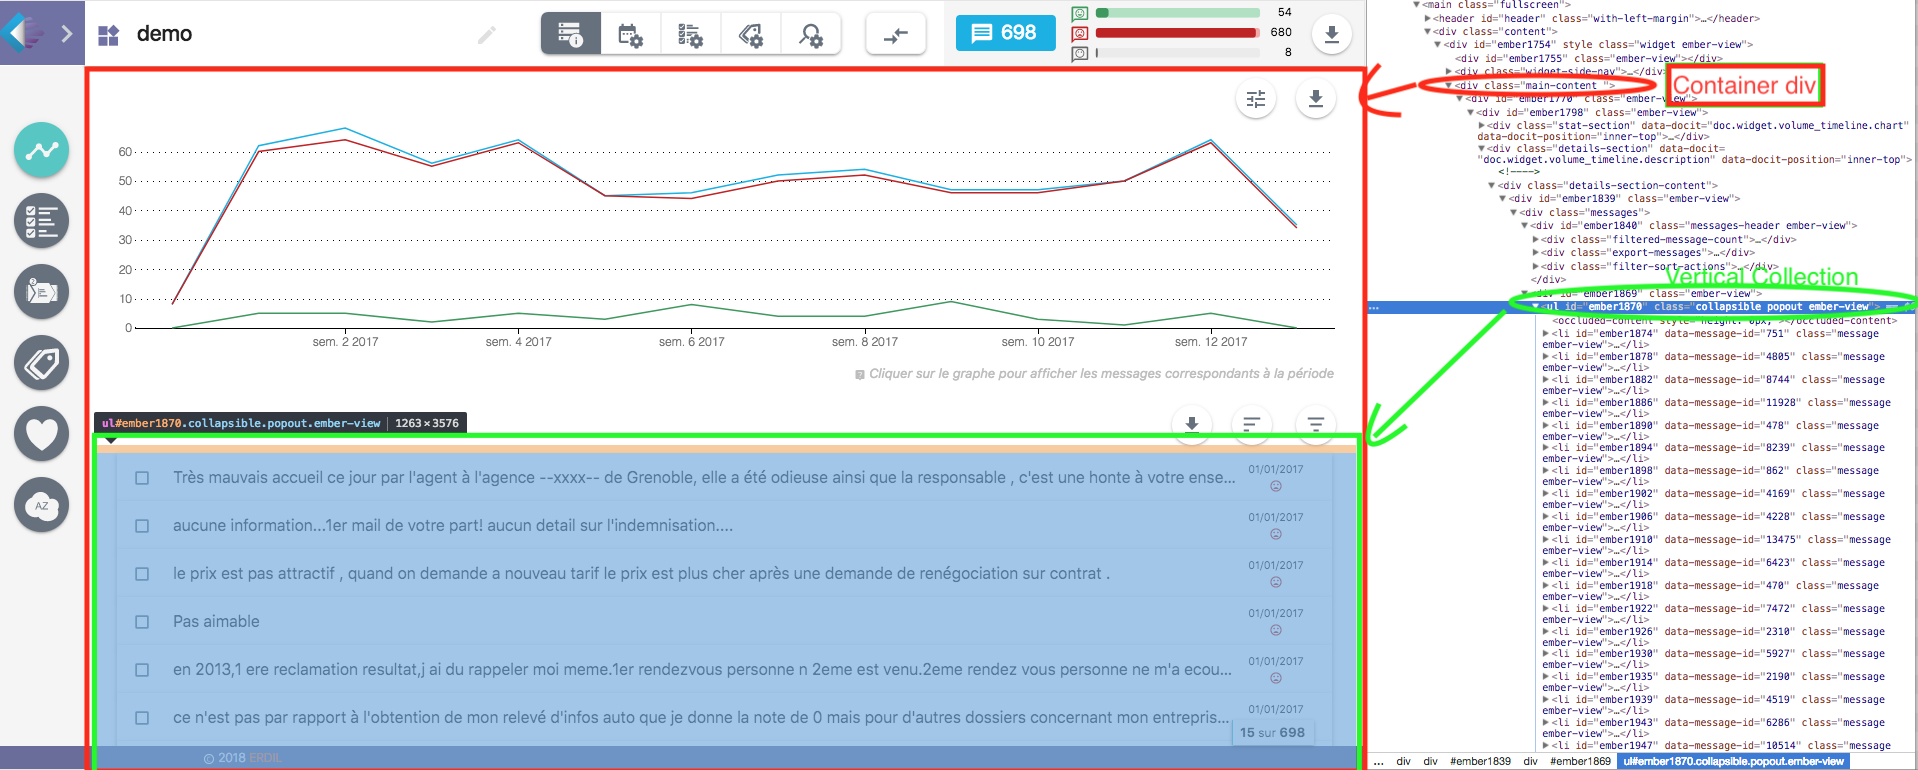Expand li ember1947 message-id 10514
Viewport: 1918px width, 770px height.
coord(1546,746)
